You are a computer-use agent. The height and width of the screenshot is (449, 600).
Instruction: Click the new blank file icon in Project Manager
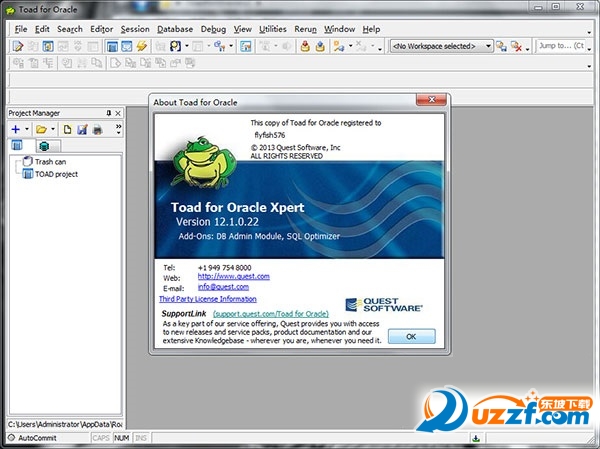(x=67, y=129)
